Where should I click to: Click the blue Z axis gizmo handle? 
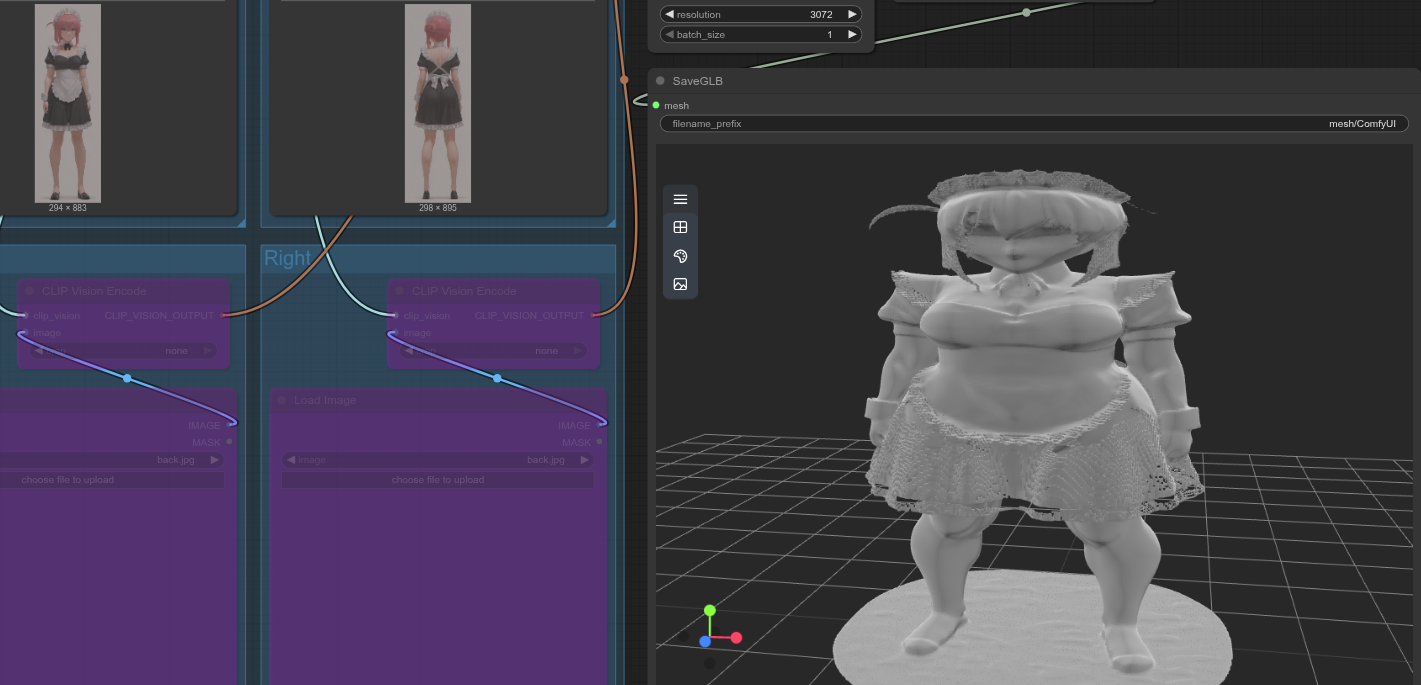tap(705, 641)
